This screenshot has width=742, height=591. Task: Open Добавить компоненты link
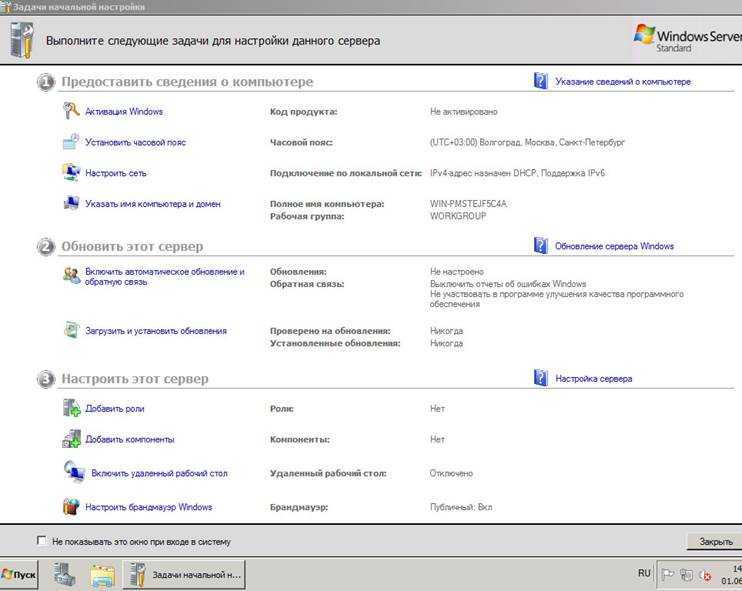click(130, 440)
